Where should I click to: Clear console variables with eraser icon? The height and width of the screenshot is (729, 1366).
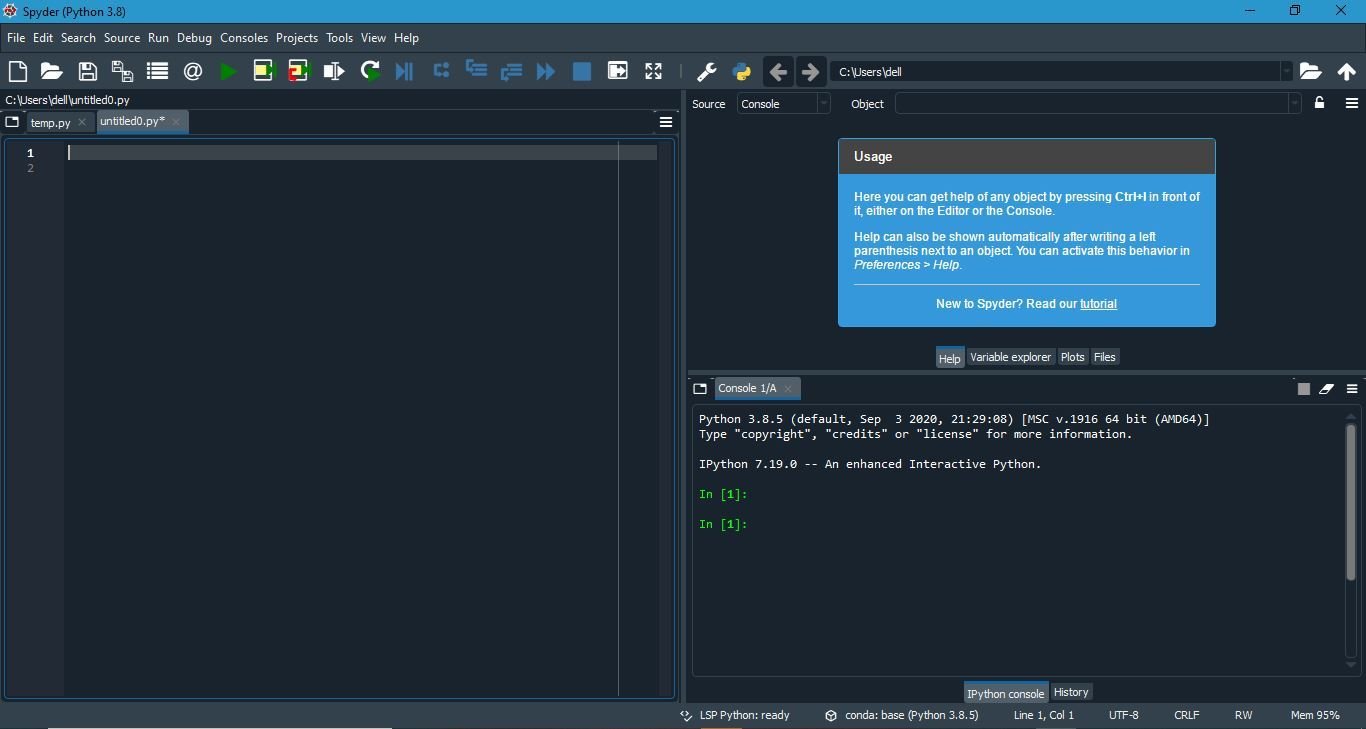1327,389
